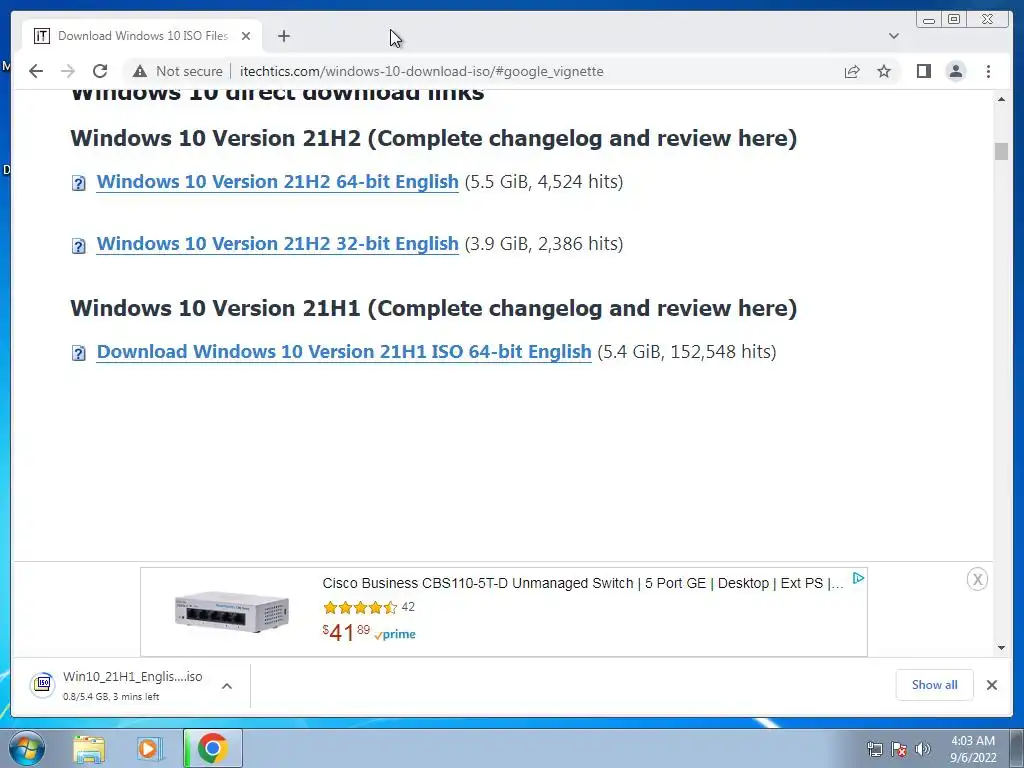Click Chrome icon in the taskbar
The image size is (1024, 768).
pos(212,748)
